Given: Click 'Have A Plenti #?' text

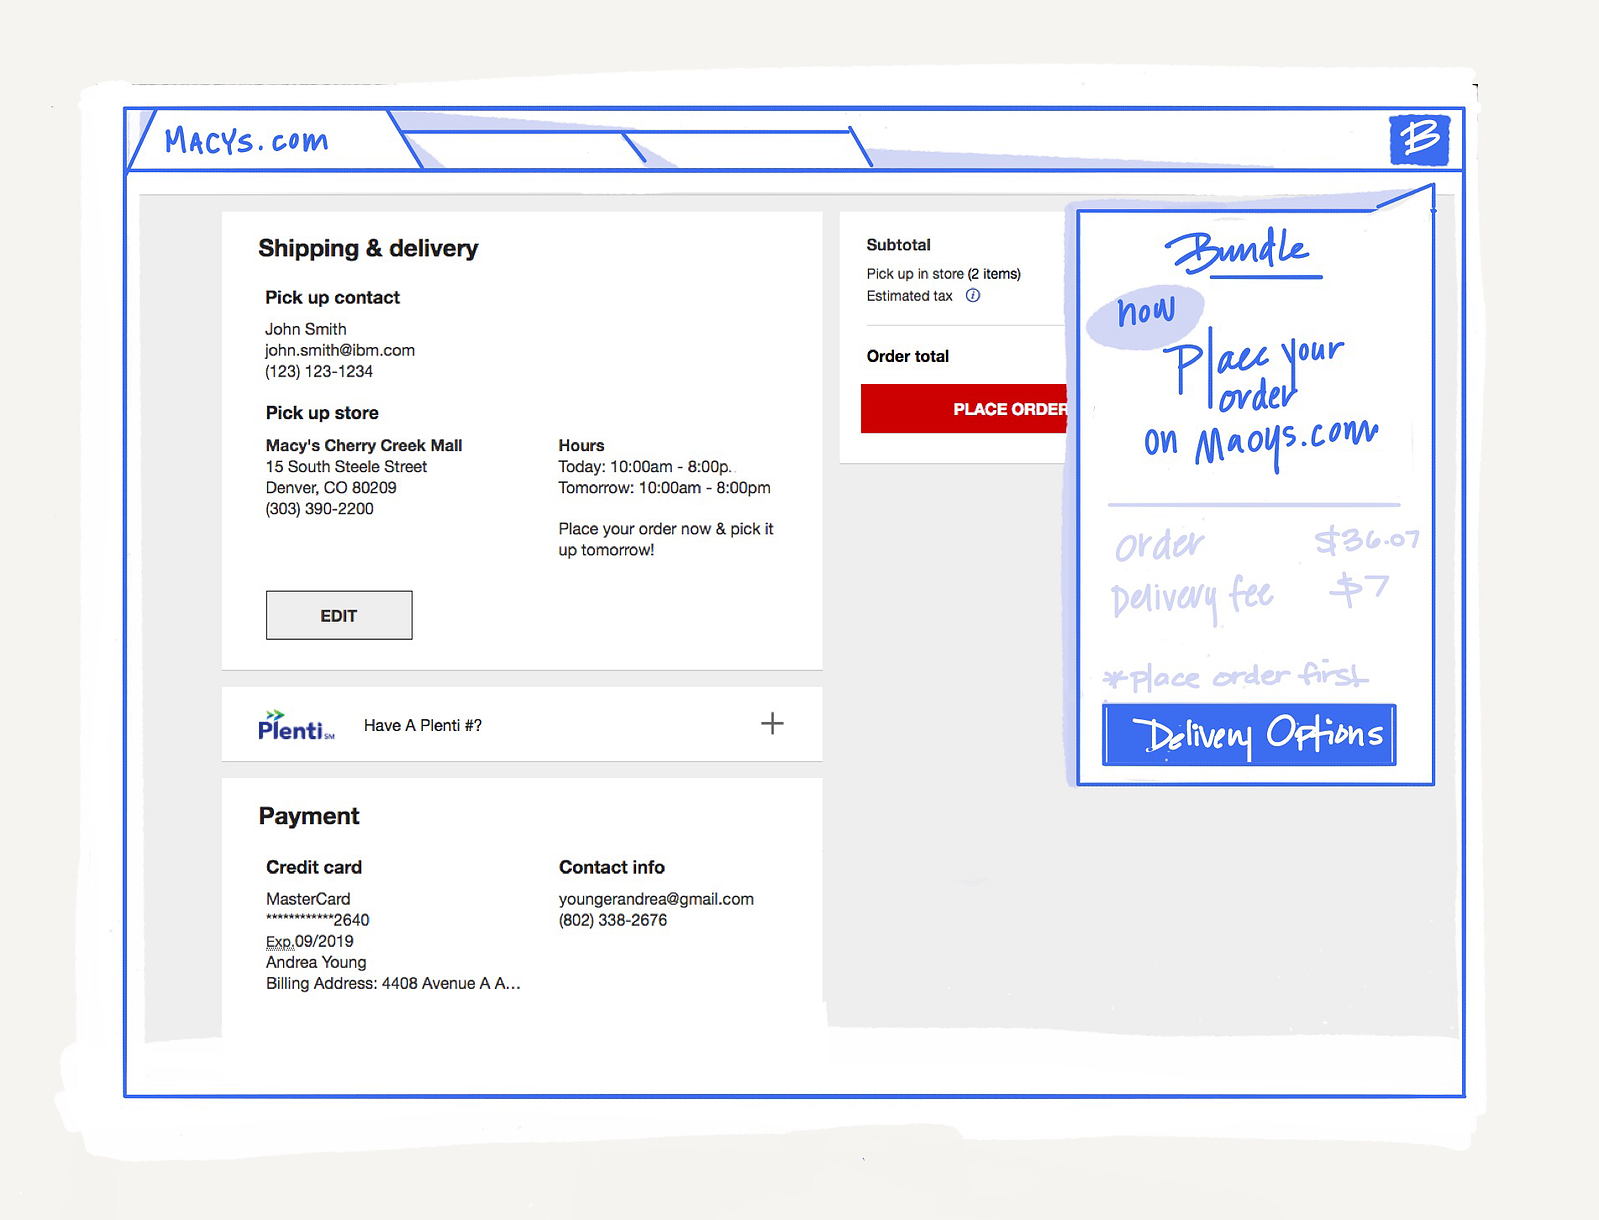Looking at the screenshot, I should coord(423,725).
